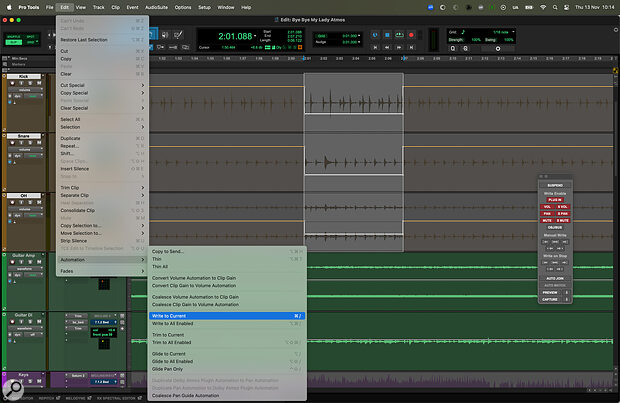This screenshot has height=403, width=620.
Task: Toggle PAN write enable in automation window
Action: (547, 214)
